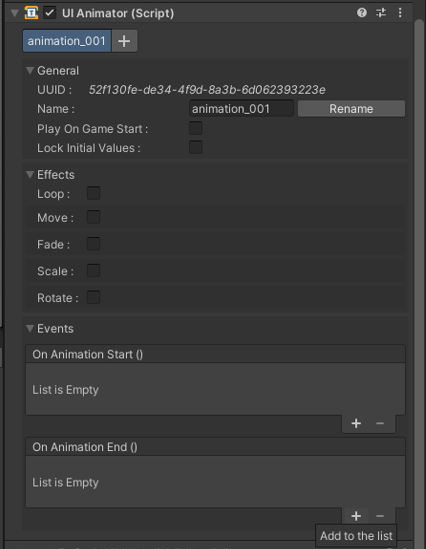Add a listener to On Animation End
The width and height of the screenshot is (426, 549).
356,516
